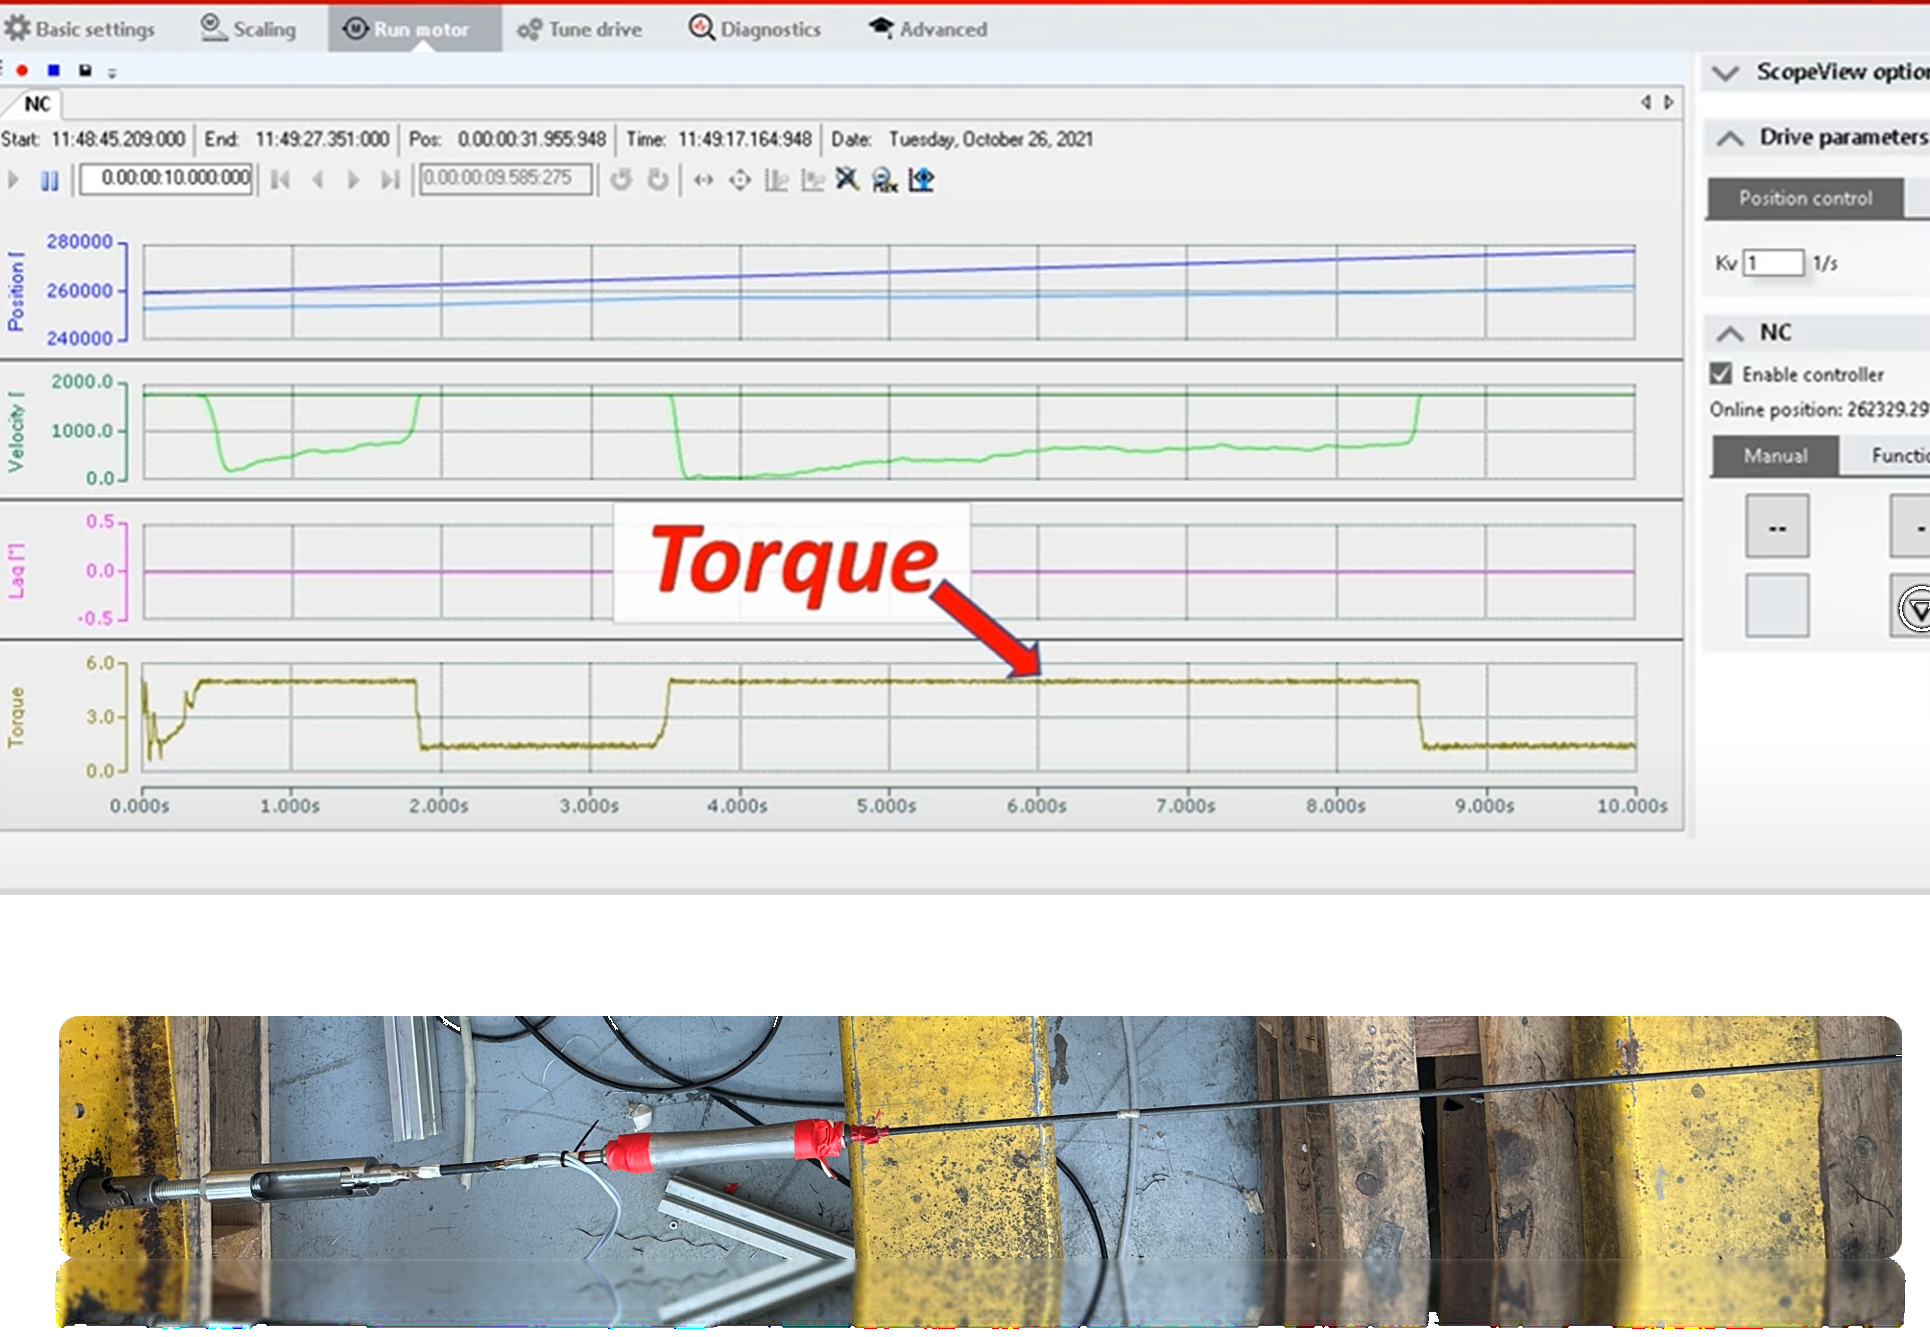The width and height of the screenshot is (1930, 1337).
Task: Click the Pos value 0.00:00:31.955:948
Action: pos(532,139)
